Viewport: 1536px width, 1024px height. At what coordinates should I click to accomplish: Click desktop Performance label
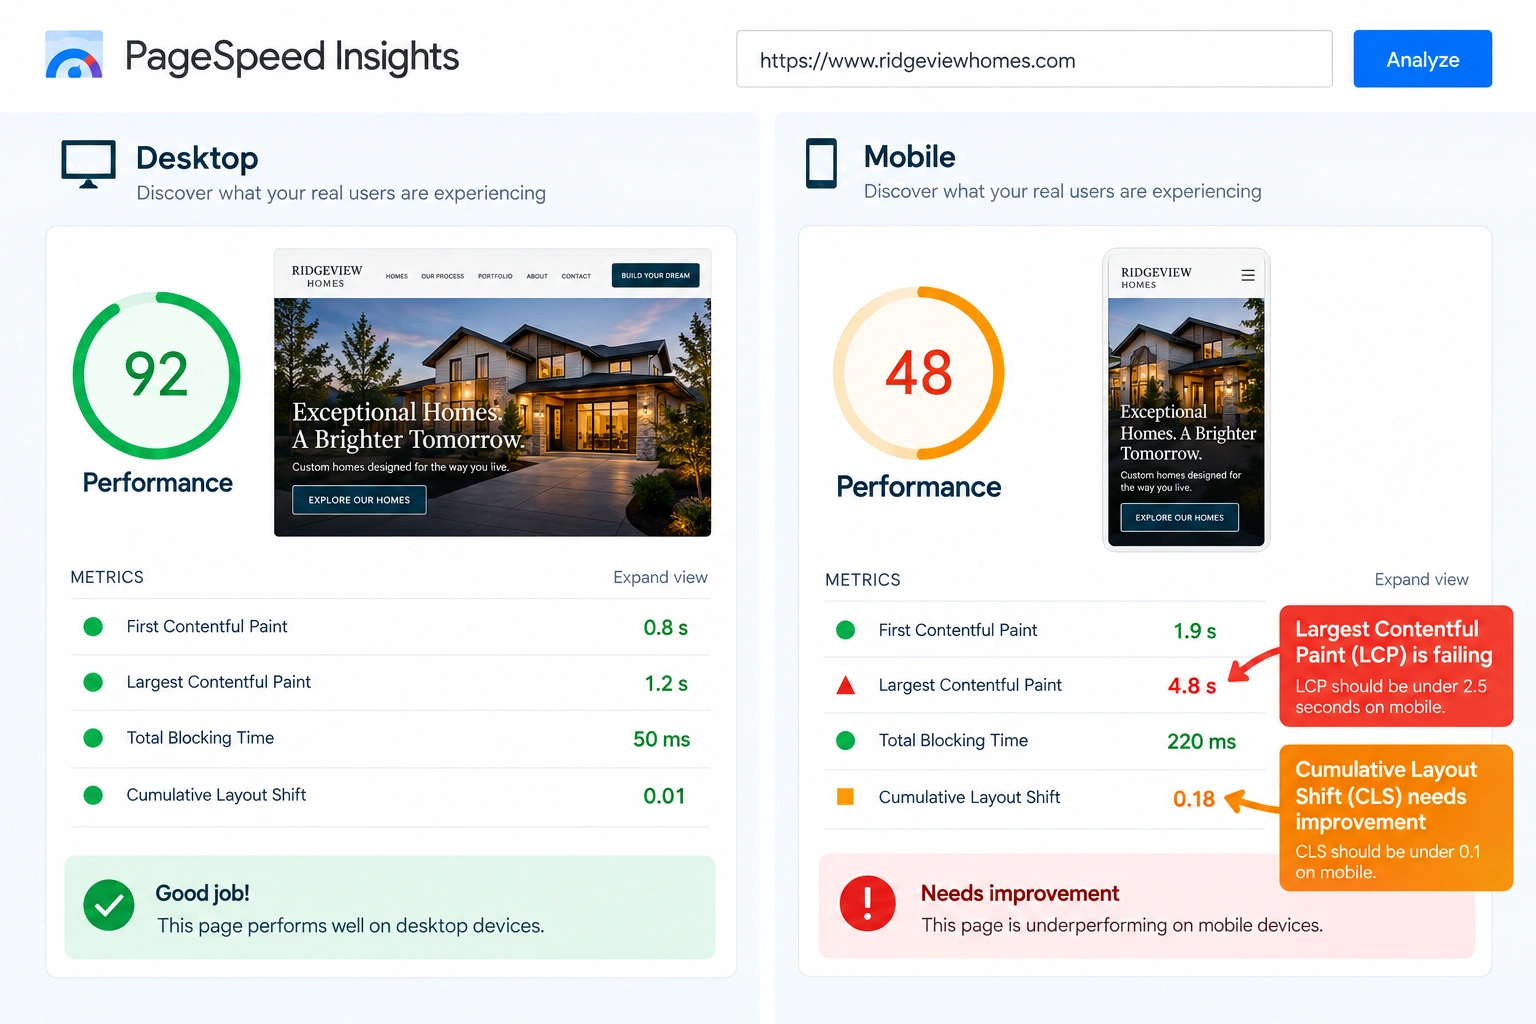[x=157, y=483]
